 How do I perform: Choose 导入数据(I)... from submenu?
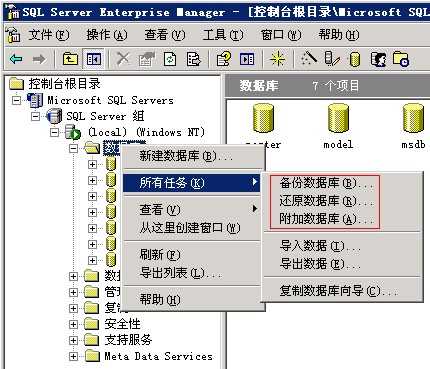pos(342,246)
